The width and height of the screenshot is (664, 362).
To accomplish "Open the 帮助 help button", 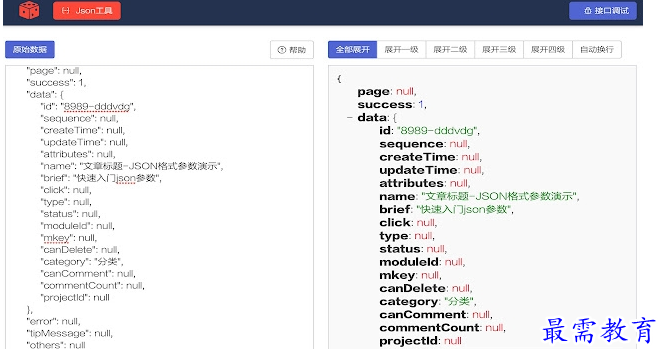I will coord(292,50).
